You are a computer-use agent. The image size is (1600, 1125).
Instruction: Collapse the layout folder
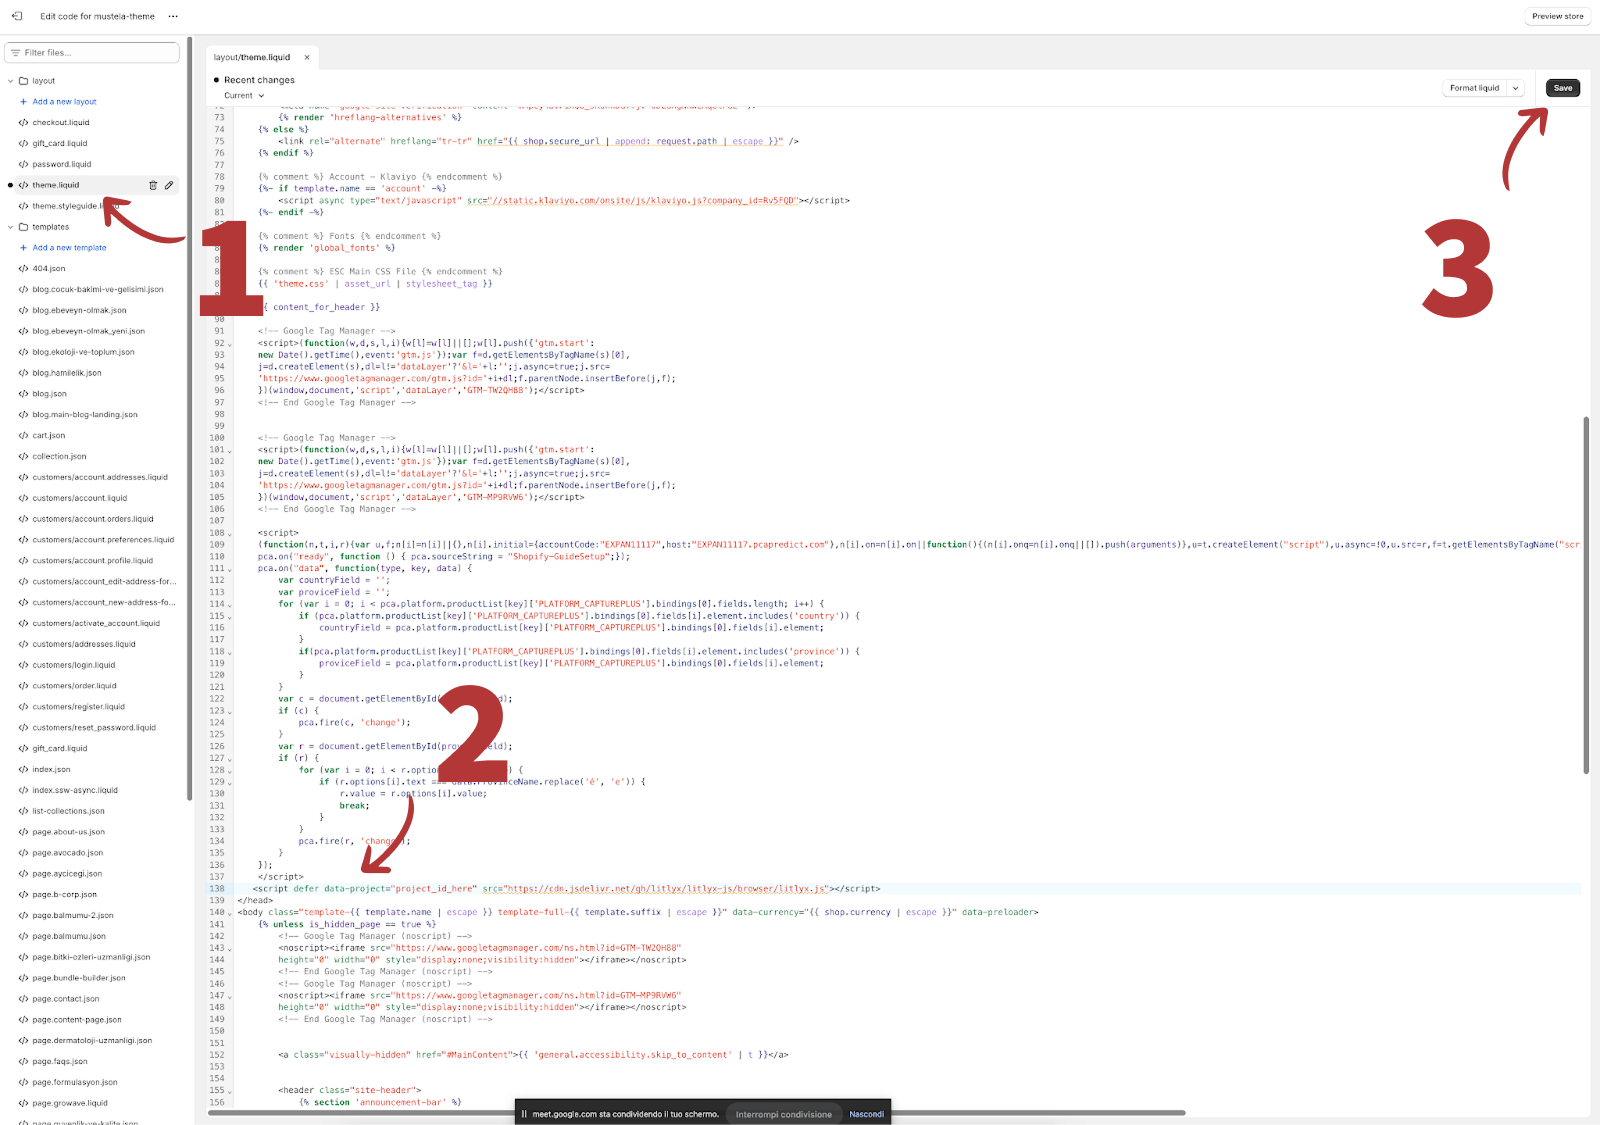pos(11,81)
